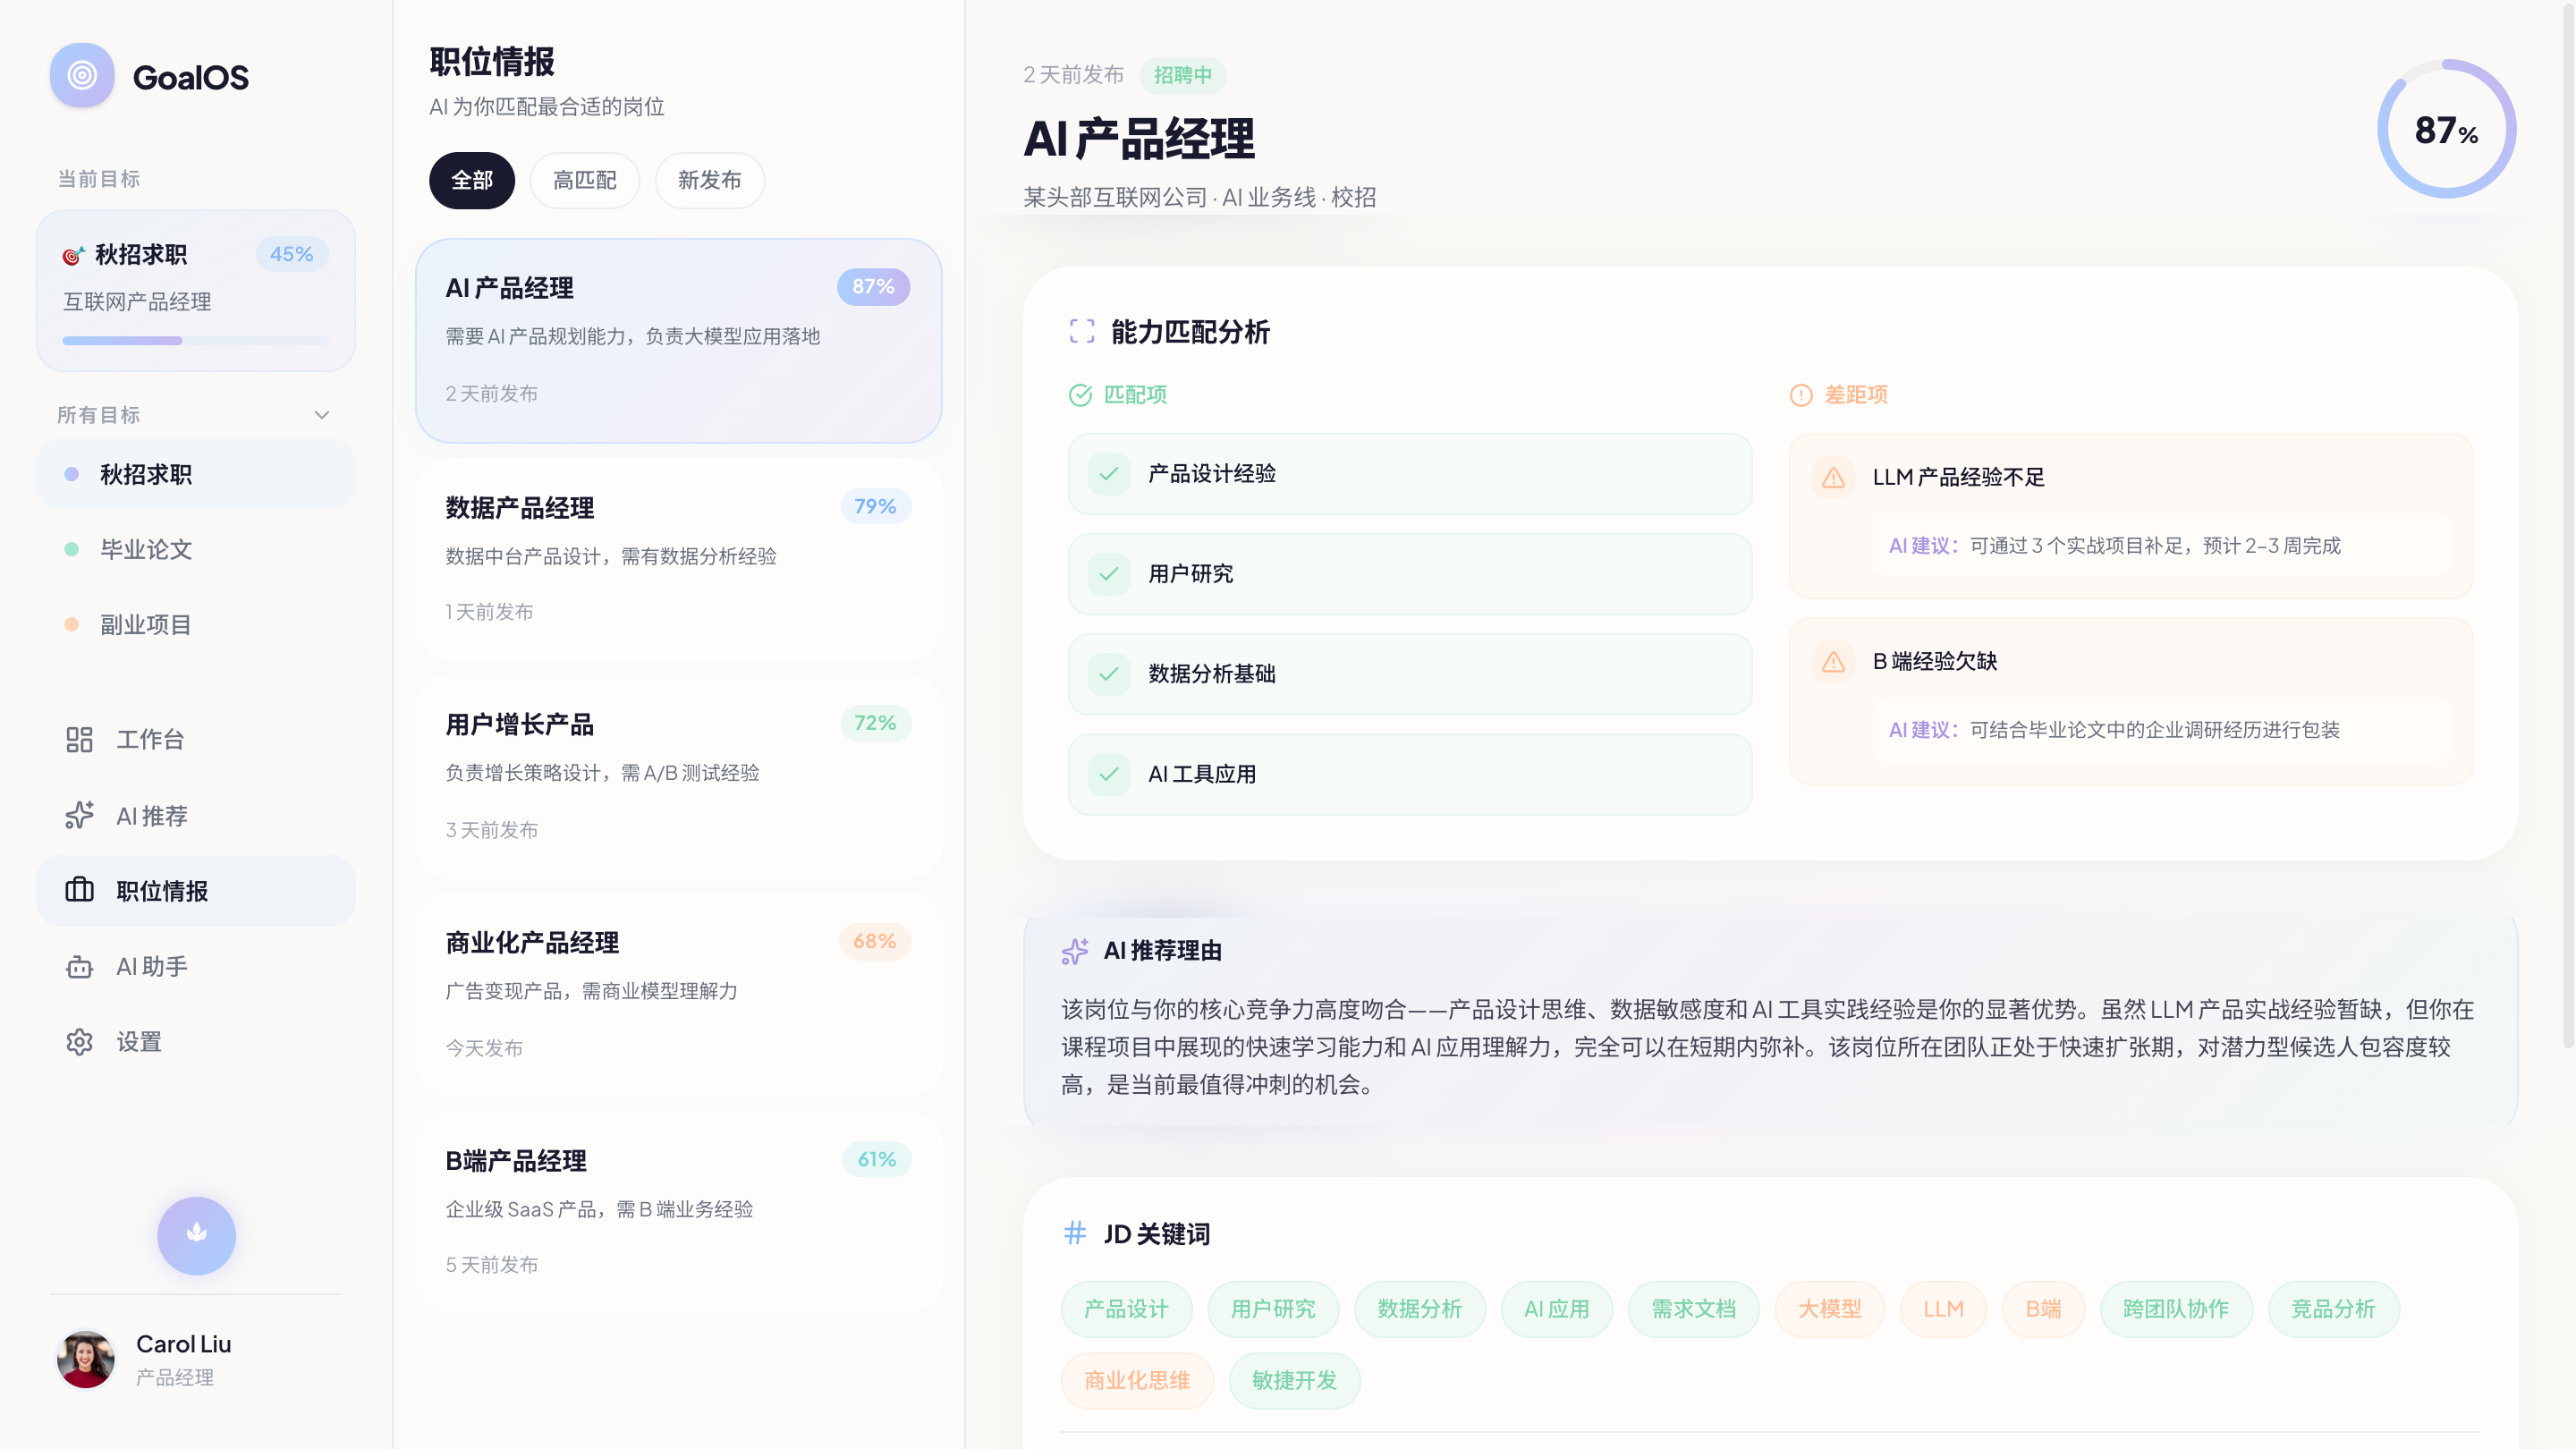Screen dimensions: 2576x1449
Task: Click the AI 应用 keyword tag
Action: [x=1557, y=1309]
